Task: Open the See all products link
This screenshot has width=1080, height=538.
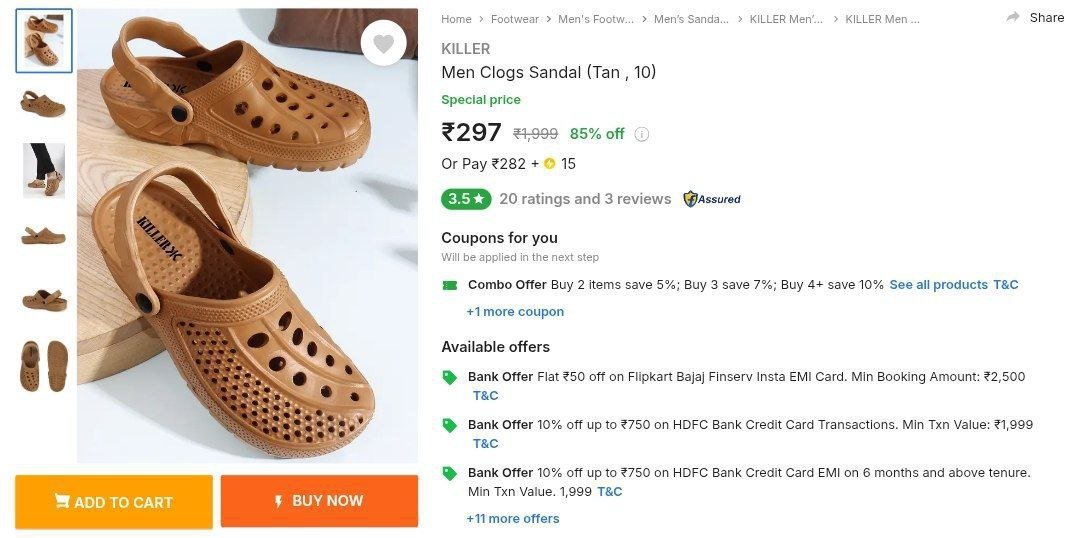Action: tap(938, 285)
